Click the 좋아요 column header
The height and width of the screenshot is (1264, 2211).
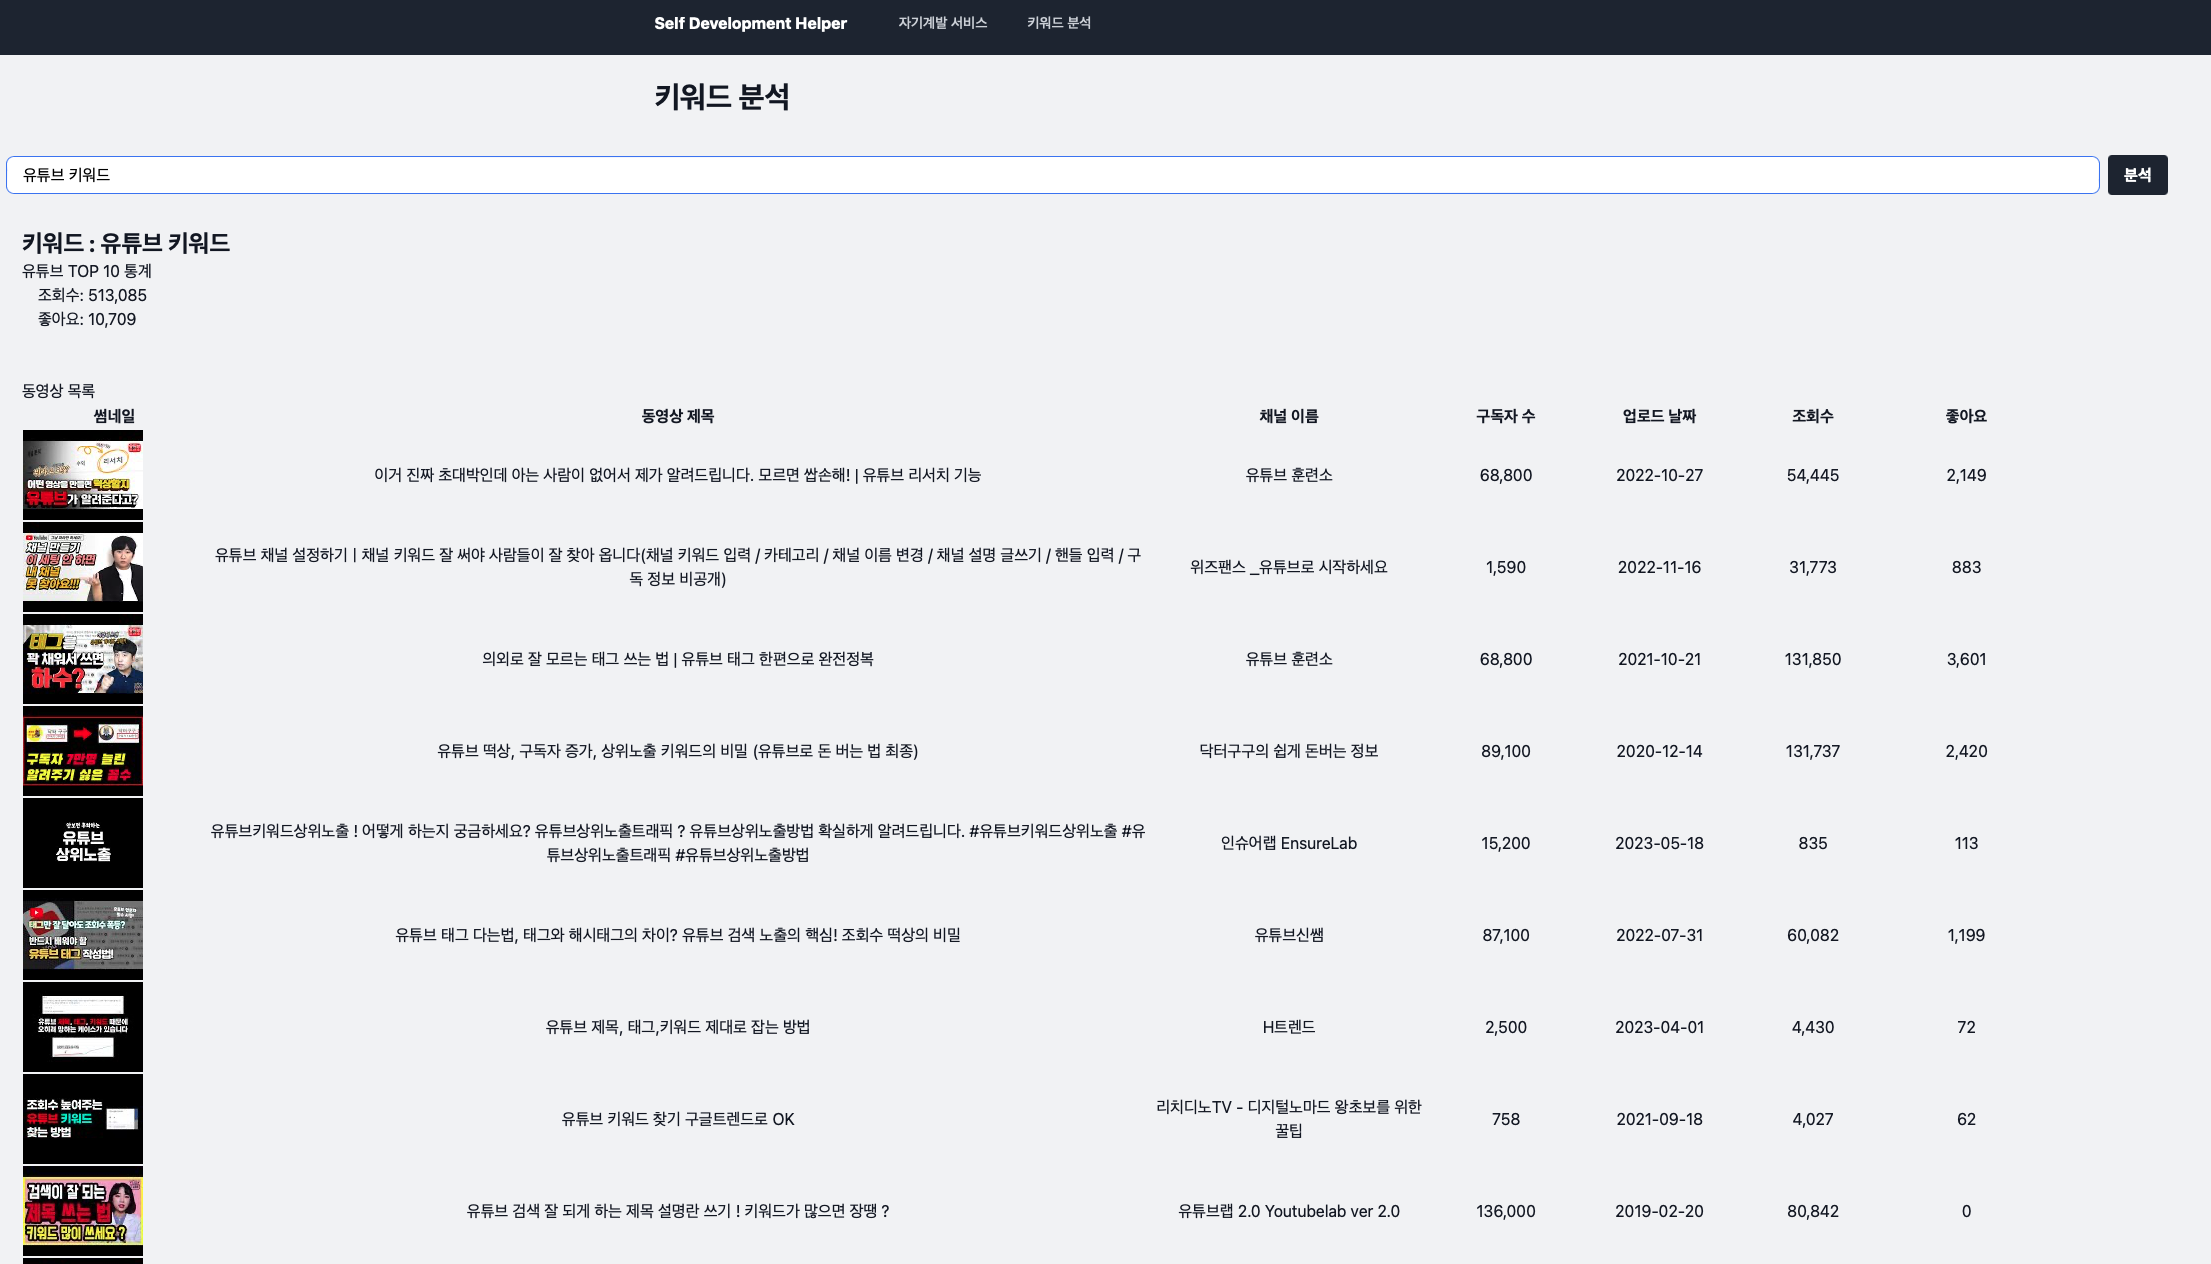(x=1965, y=416)
